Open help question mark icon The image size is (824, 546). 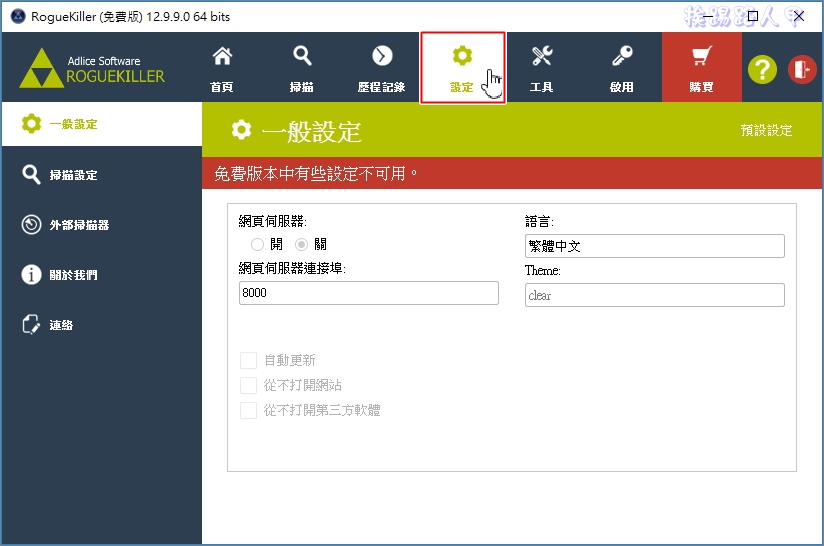click(x=762, y=69)
